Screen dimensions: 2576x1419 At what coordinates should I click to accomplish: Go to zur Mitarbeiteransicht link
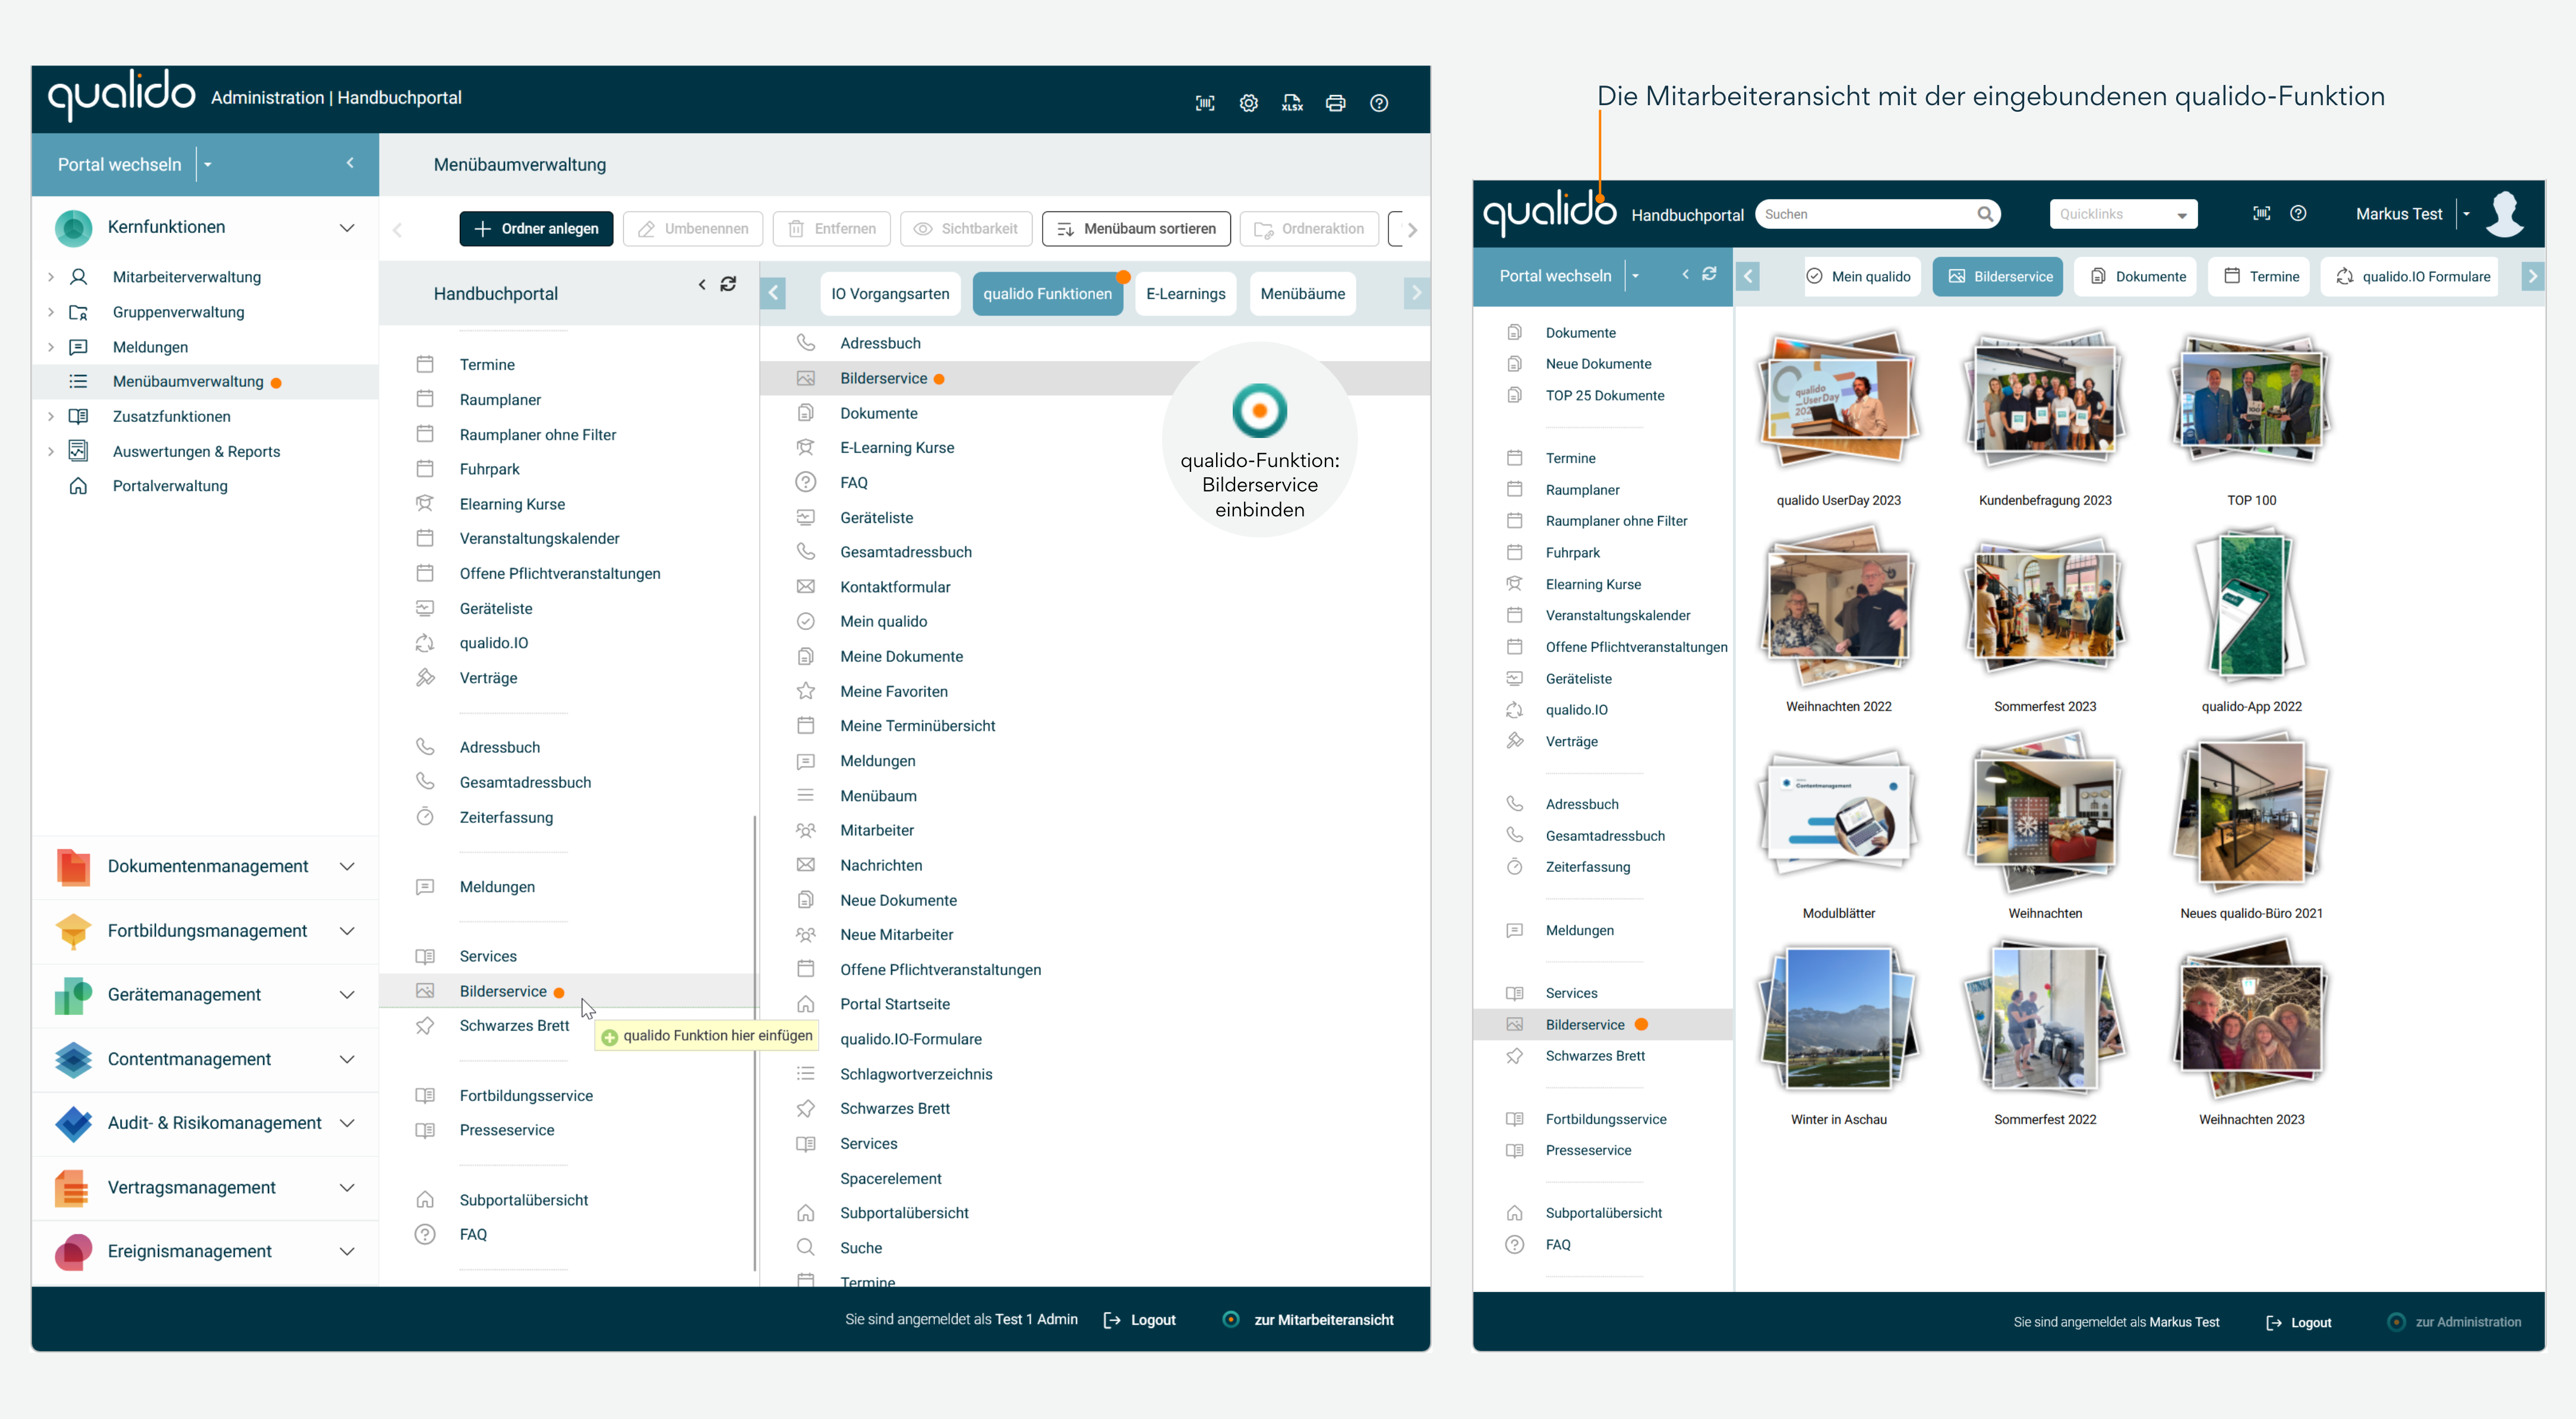pos(1308,1319)
